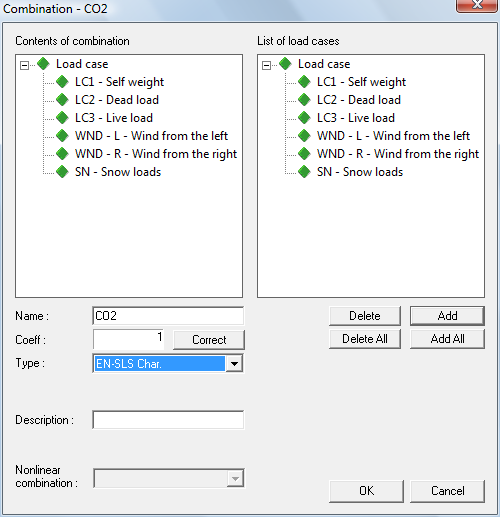The height and width of the screenshot is (517, 500).
Task: Select LC2 - Dead load in Contents of combination
Action: [x=117, y=100]
